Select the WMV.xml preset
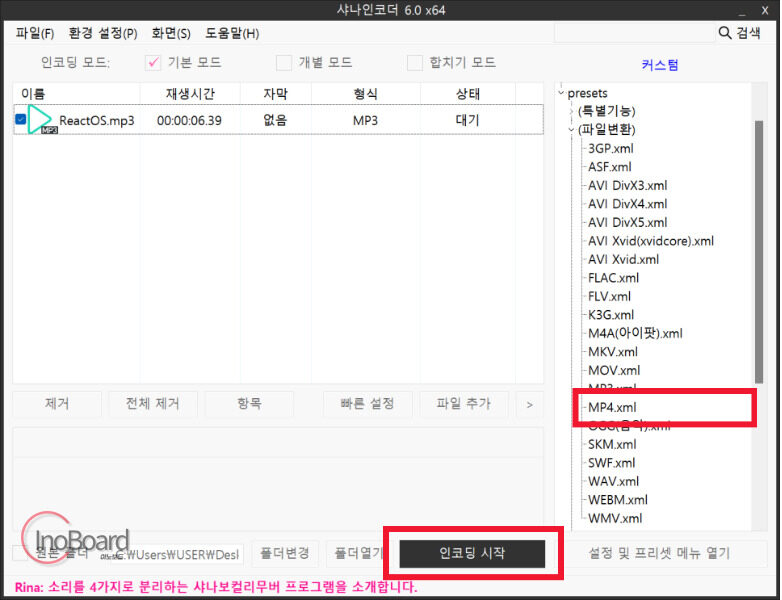The width and height of the screenshot is (782, 600). click(x=615, y=518)
